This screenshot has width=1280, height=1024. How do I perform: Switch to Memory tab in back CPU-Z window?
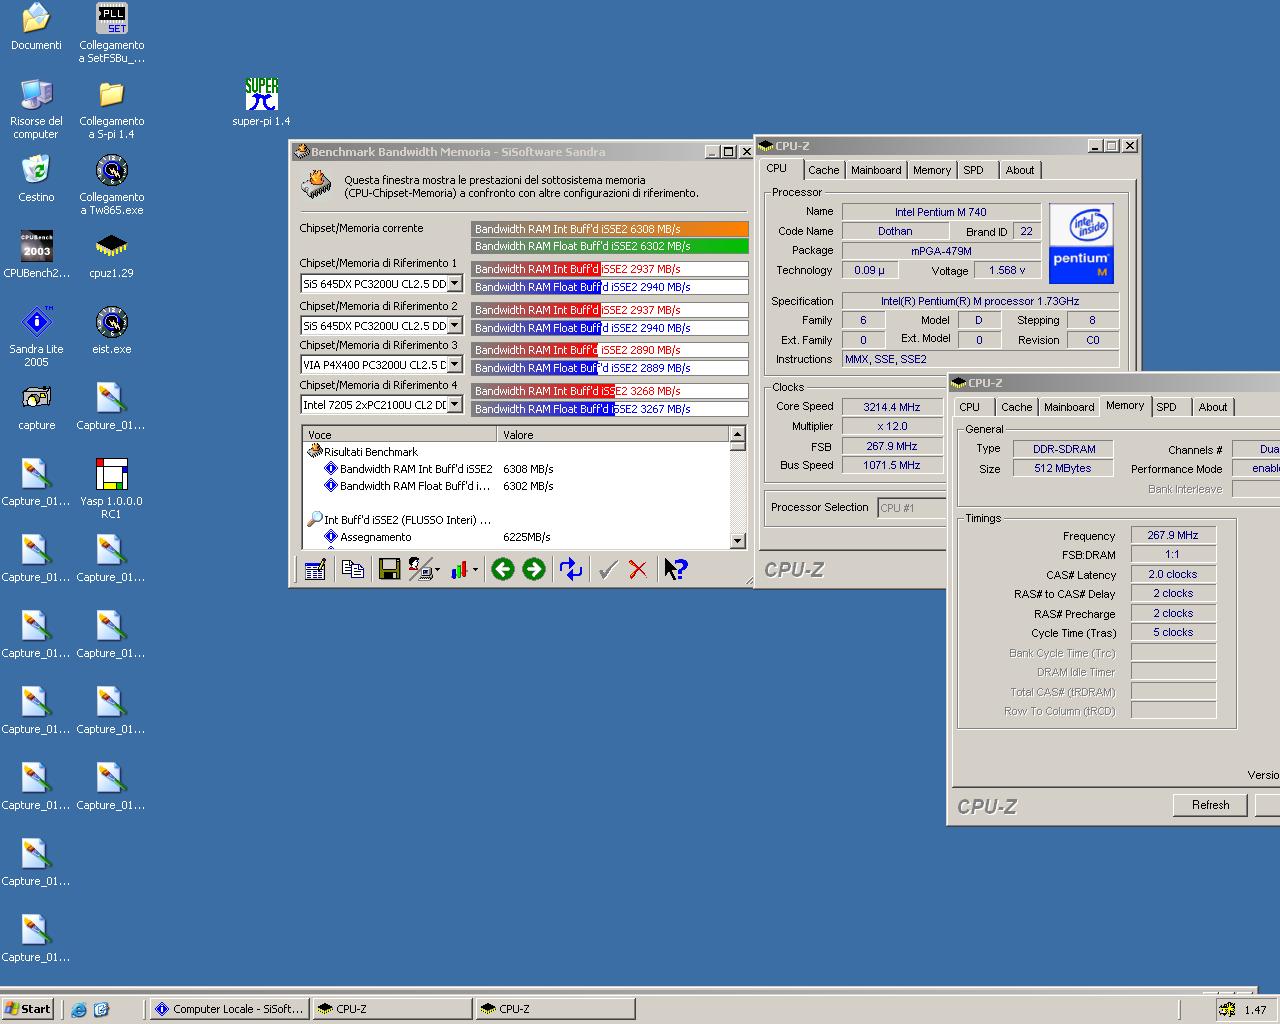point(932,170)
